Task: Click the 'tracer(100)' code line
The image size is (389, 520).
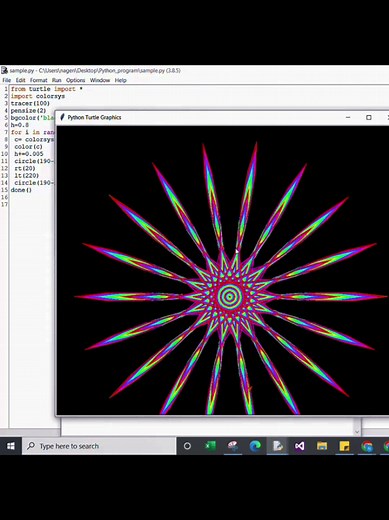Action: coord(30,103)
